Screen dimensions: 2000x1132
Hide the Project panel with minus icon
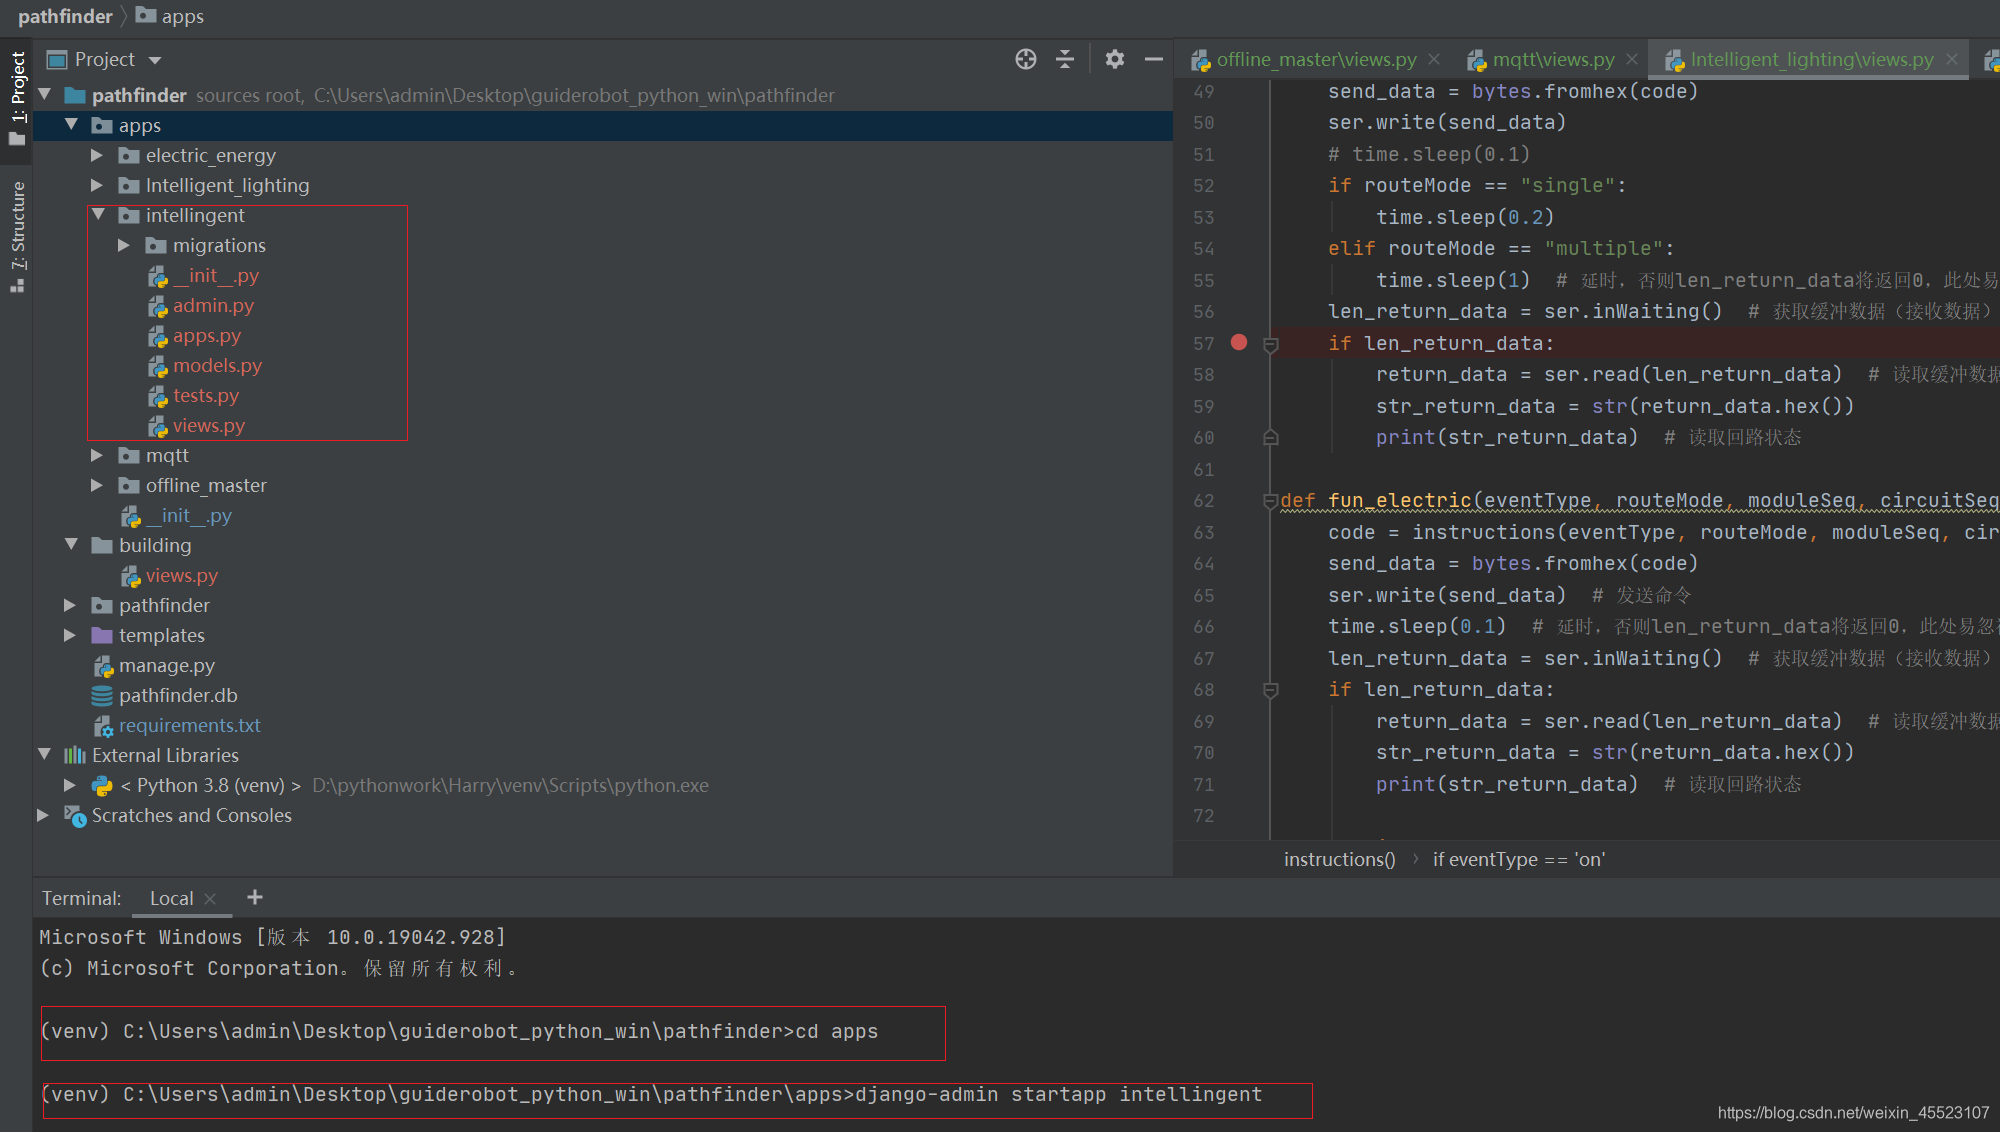pyautogui.click(x=1153, y=59)
